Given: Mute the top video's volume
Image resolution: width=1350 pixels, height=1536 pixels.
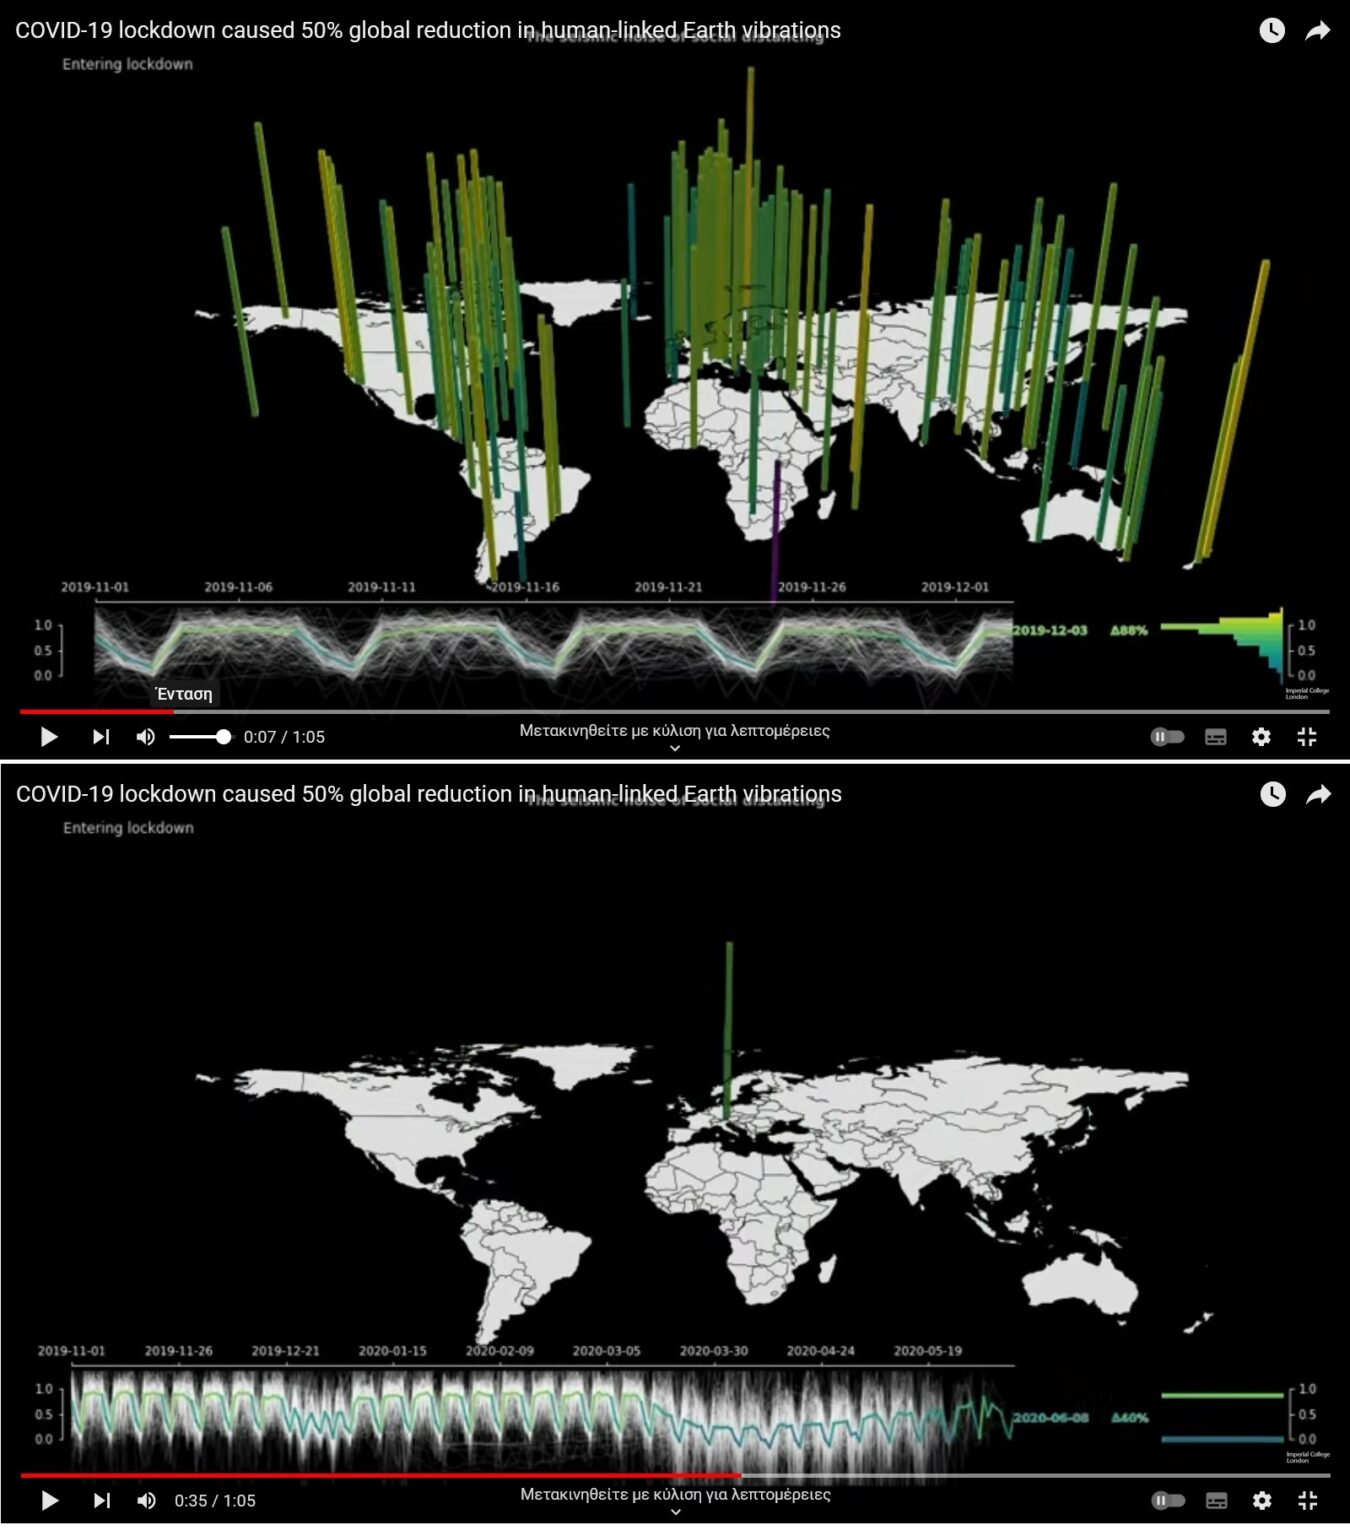Looking at the screenshot, I should 146,737.
